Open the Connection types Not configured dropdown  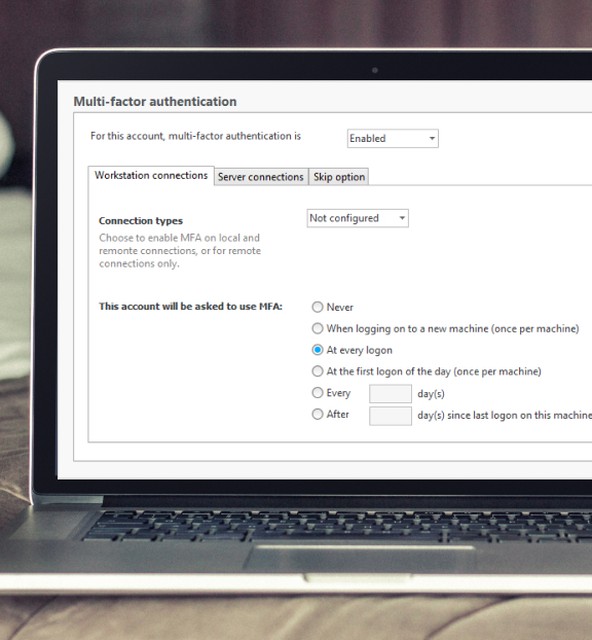coord(358,218)
